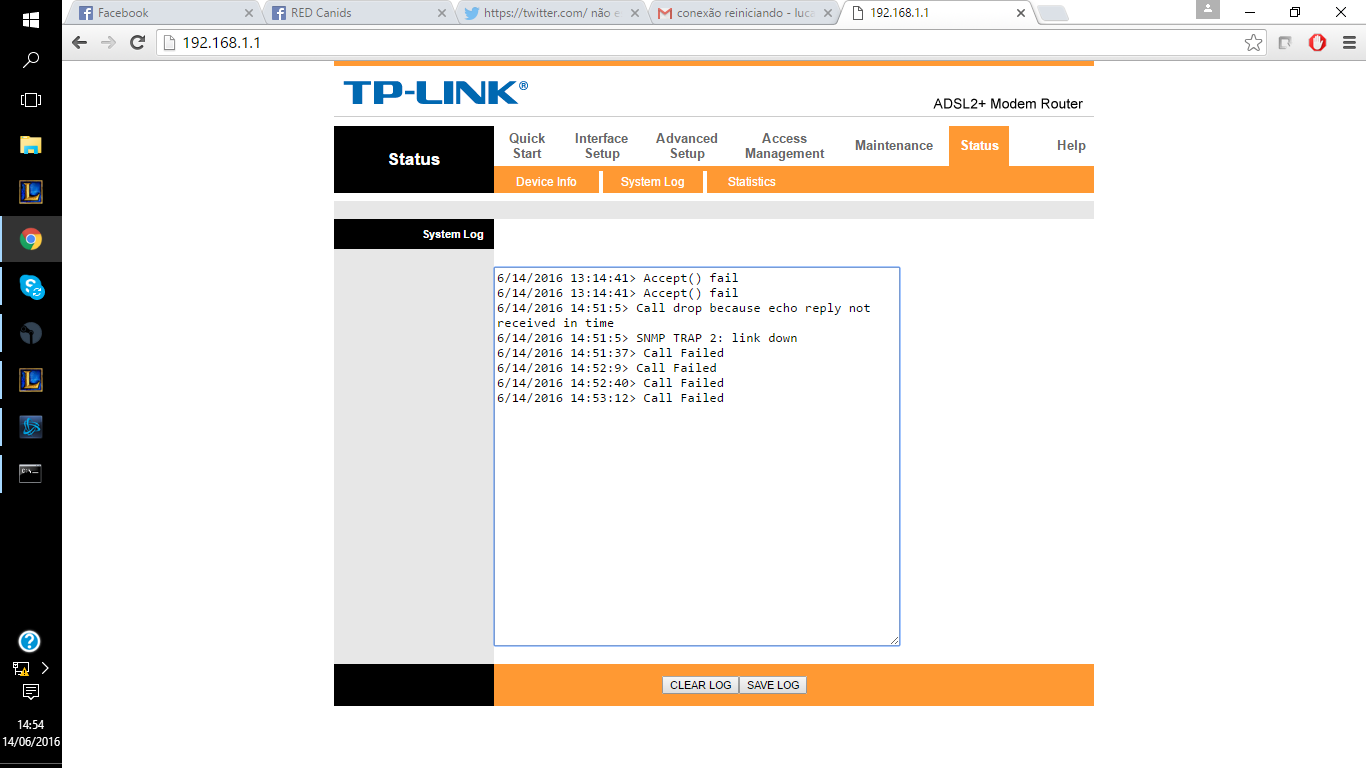Open router Help page

[x=1071, y=146]
